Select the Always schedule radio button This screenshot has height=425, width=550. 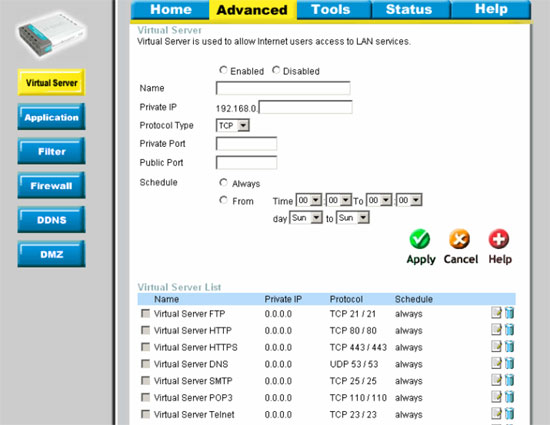223,182
